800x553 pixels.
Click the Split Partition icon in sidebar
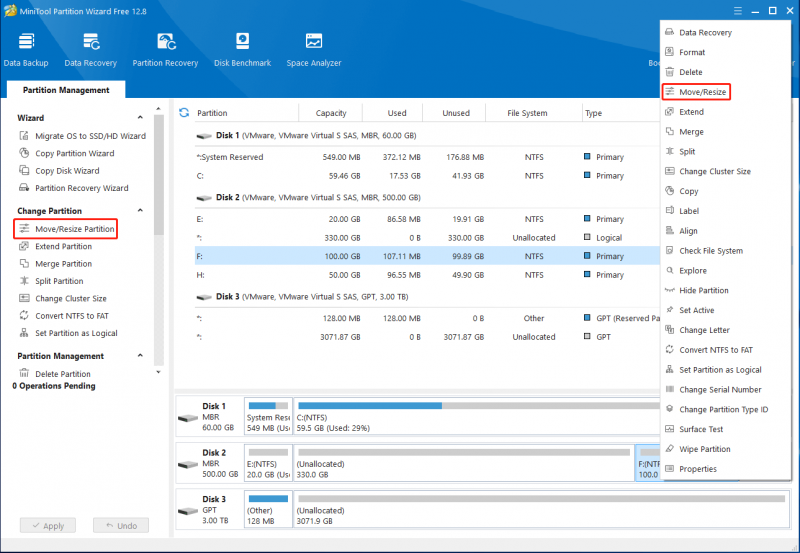tap(24, 281)
